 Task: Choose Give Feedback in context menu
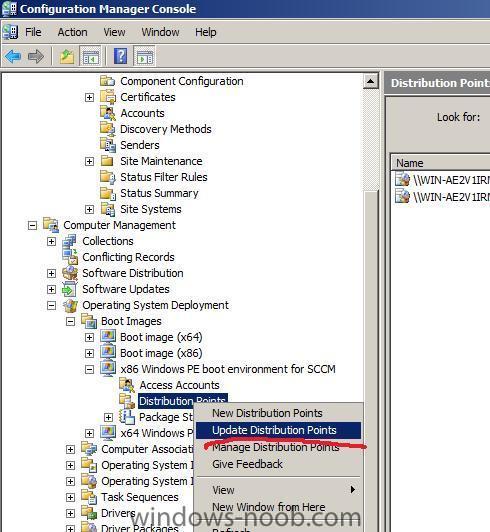pos(278,464)
